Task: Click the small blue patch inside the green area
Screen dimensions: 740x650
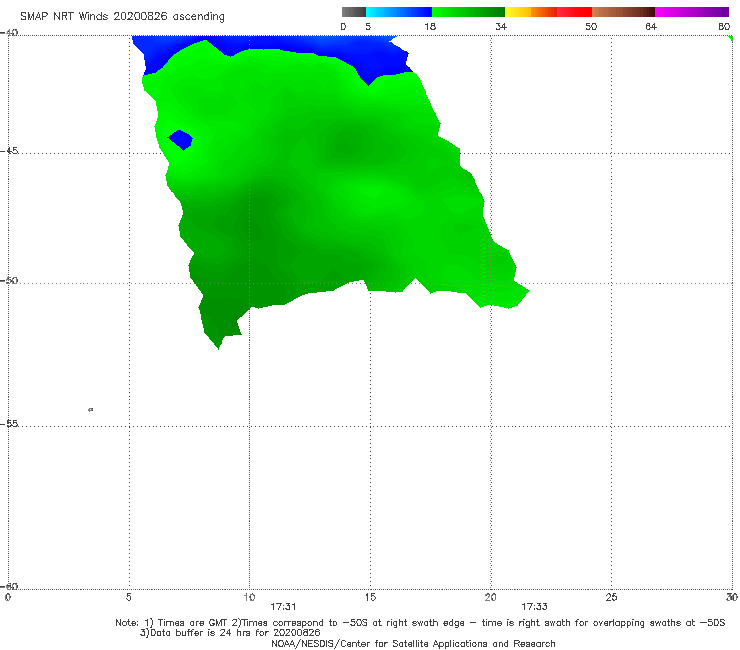Action: pyautogui.click(x=180, y=140)
